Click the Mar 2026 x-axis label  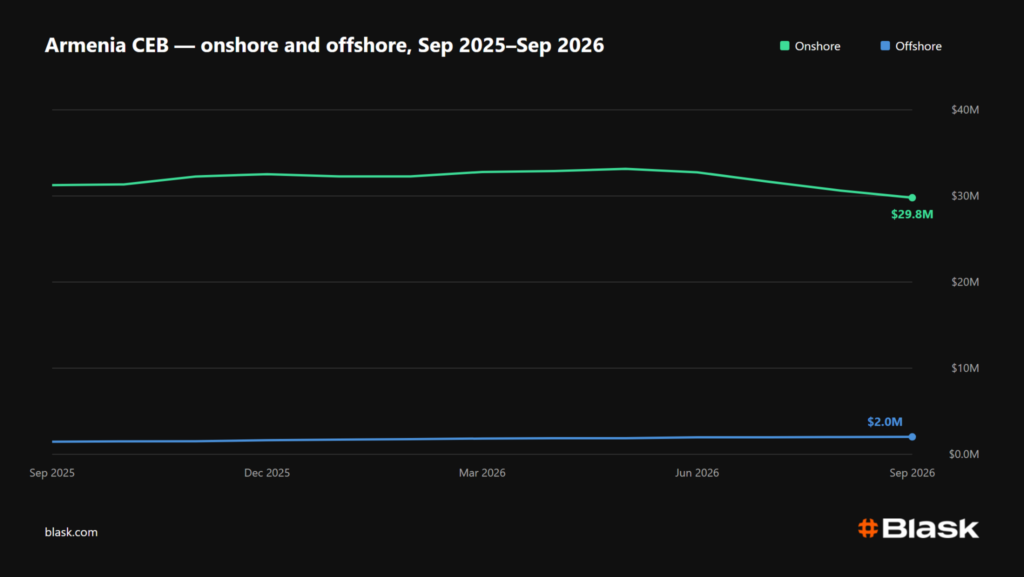(482, 473)
